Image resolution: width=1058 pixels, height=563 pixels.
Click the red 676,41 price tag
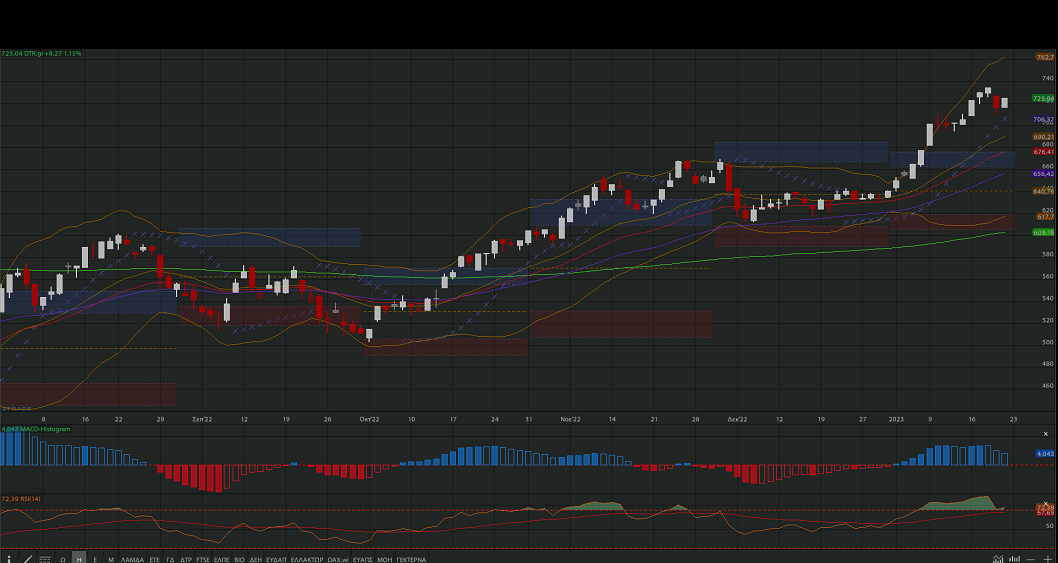point(1043,152)
